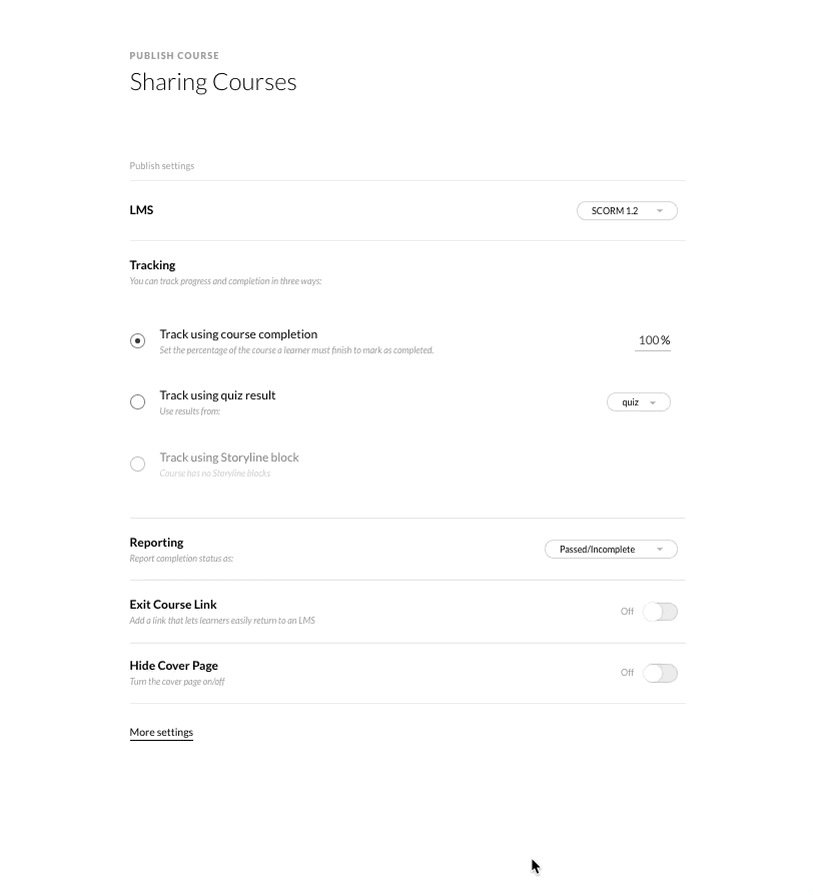Open the quiz selection dropdown
The image size is (813, 895).
632,402
